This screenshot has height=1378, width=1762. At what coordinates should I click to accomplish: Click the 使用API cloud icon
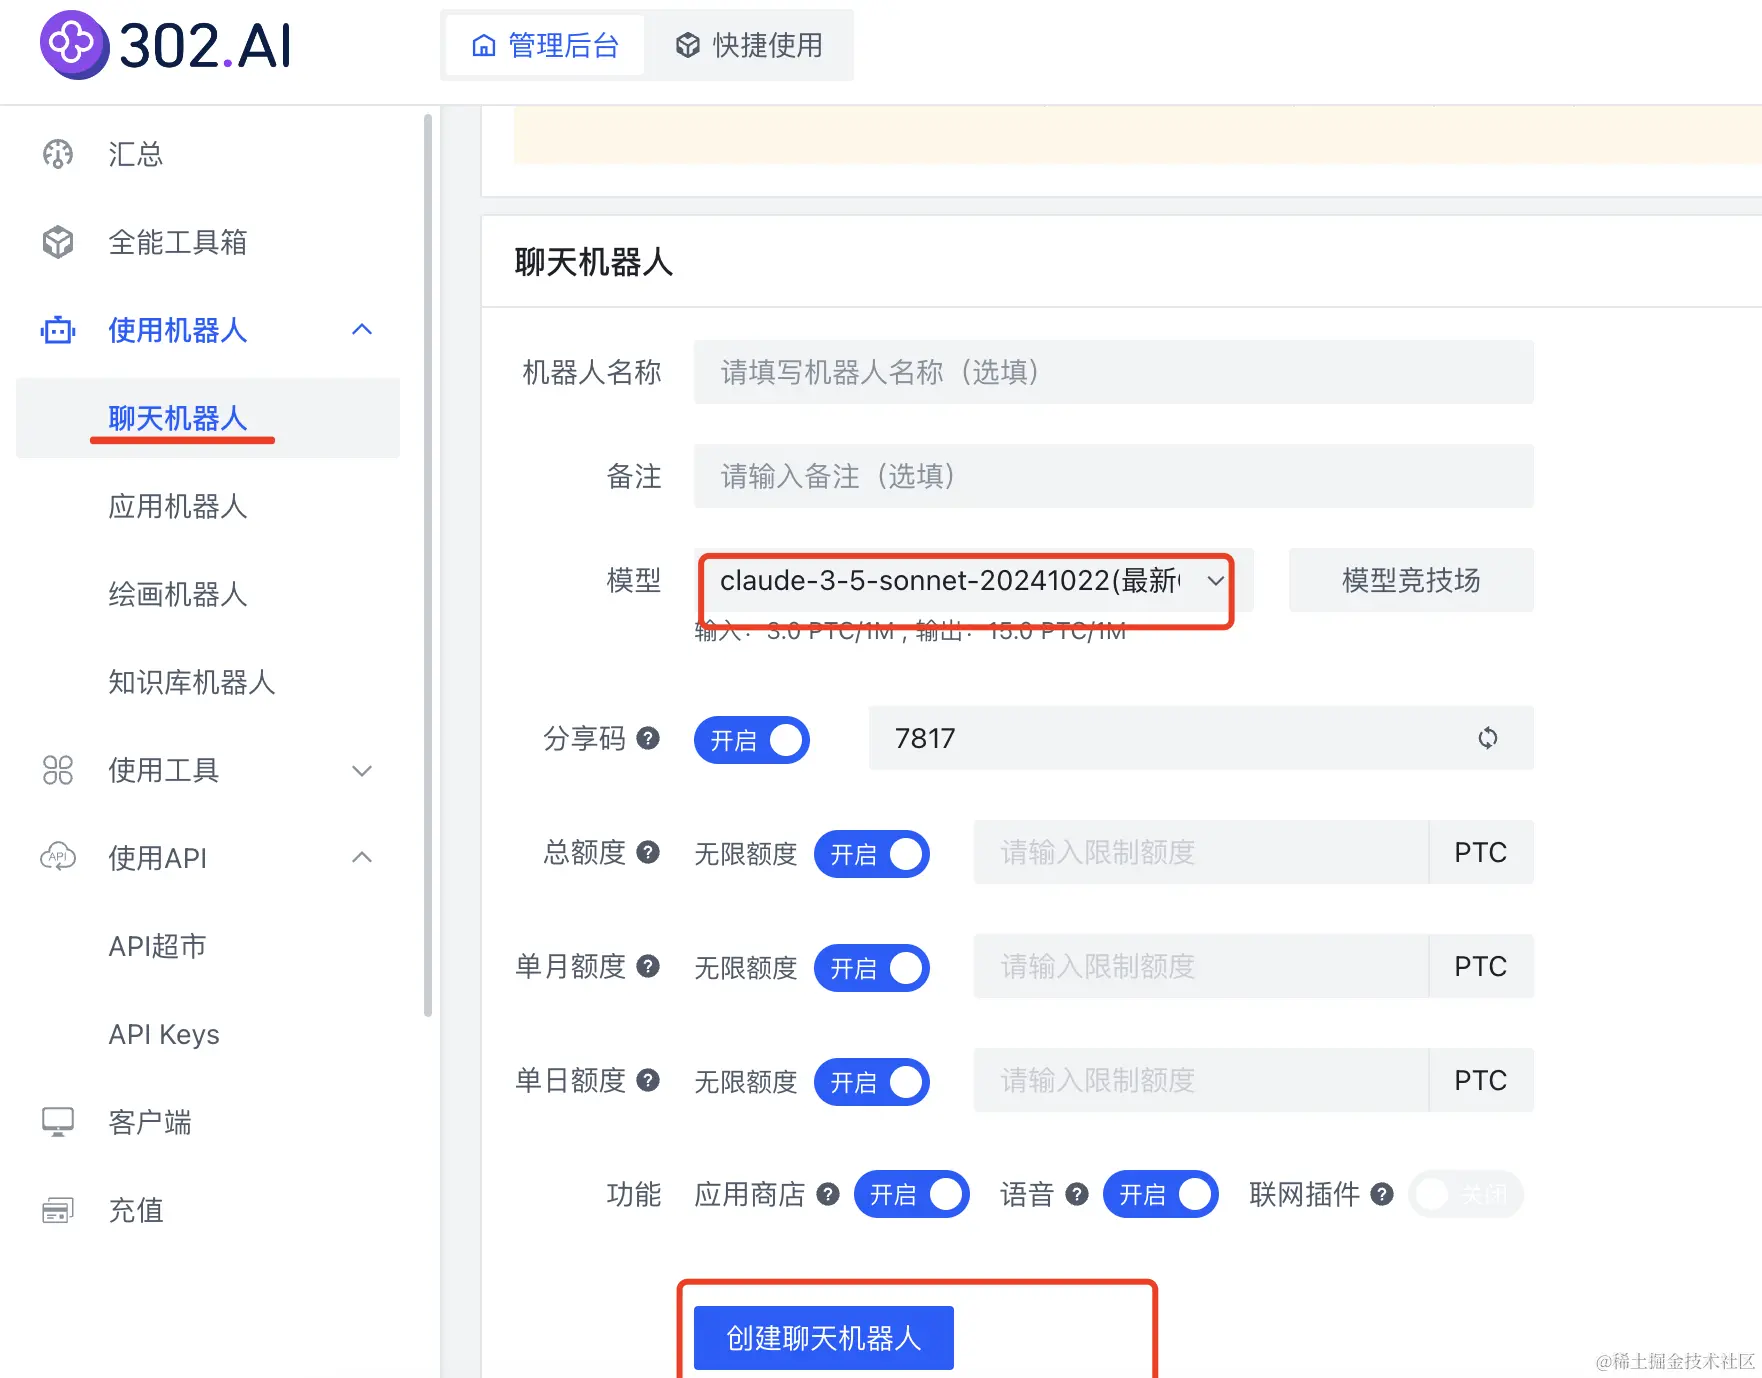(58, 857)
